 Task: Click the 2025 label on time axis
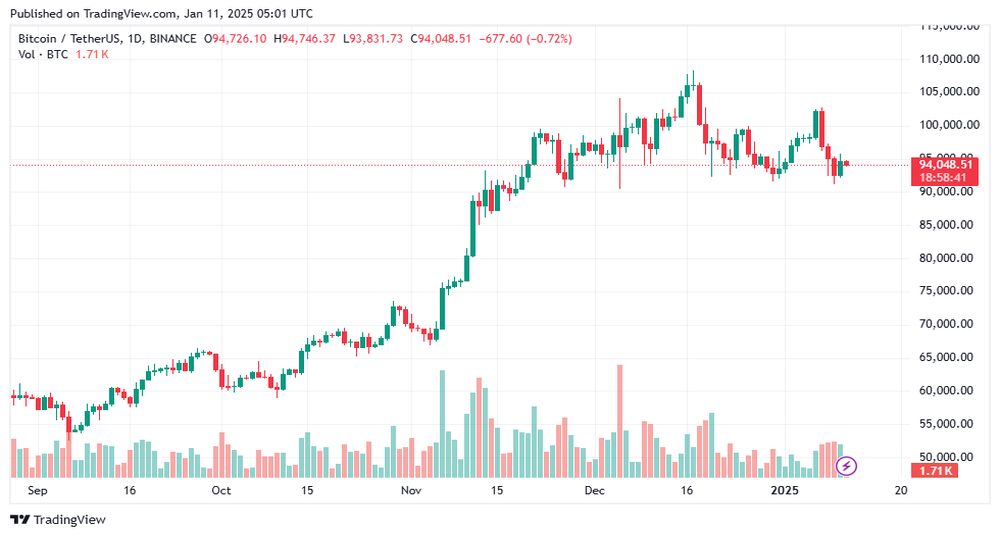tap(784, 491)
